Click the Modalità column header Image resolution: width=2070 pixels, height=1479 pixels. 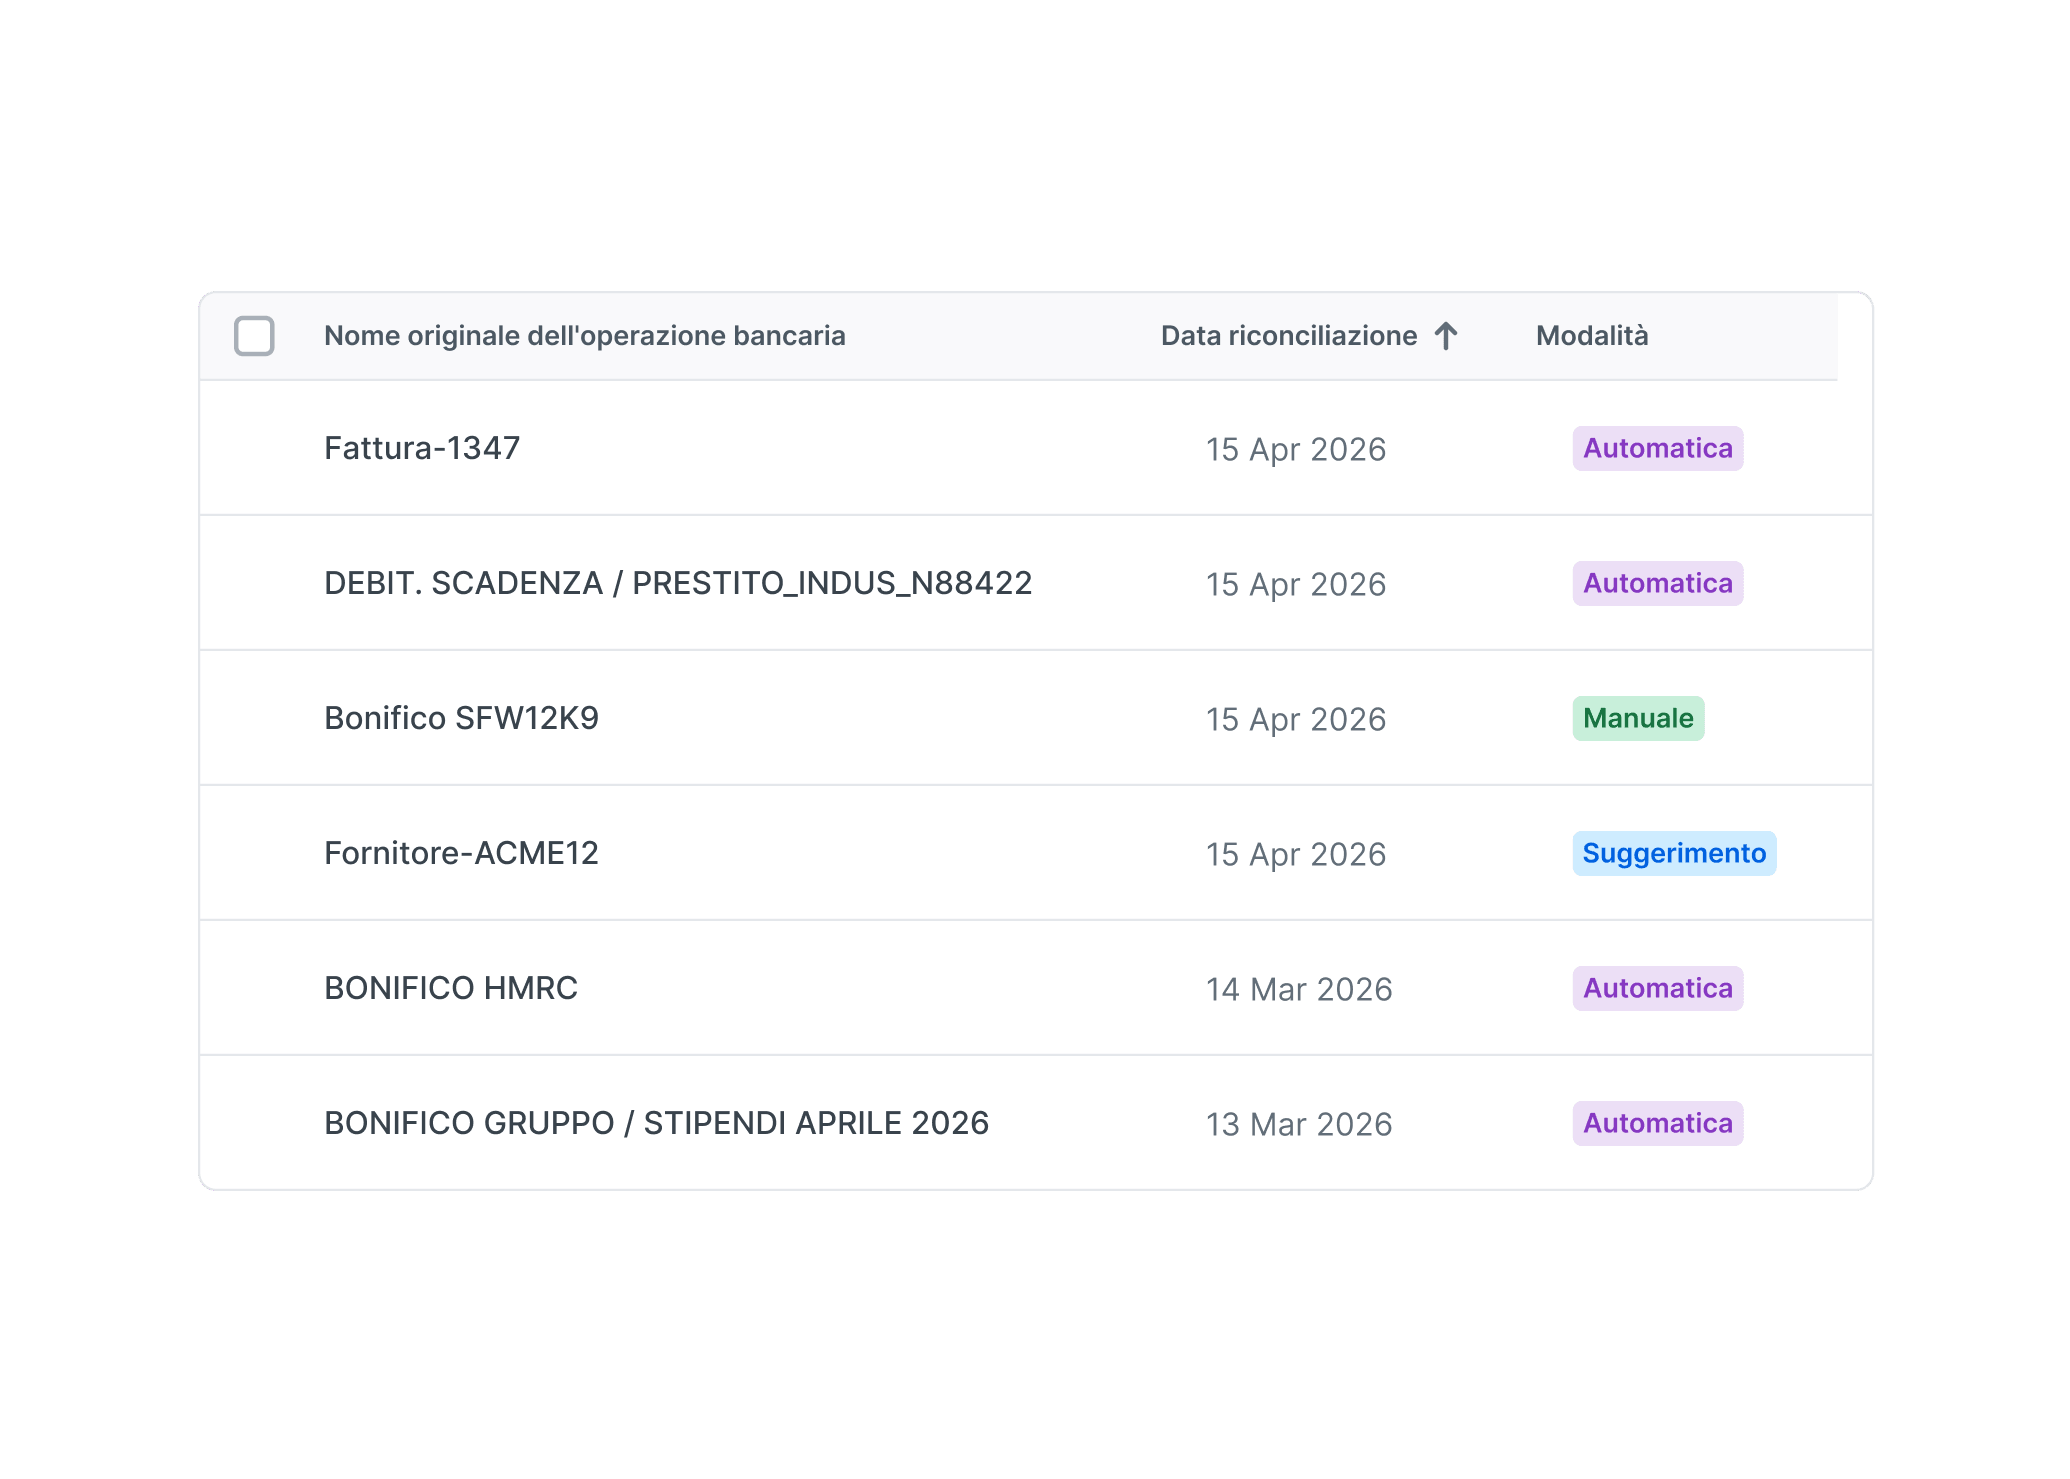[x=1592, y=336]
